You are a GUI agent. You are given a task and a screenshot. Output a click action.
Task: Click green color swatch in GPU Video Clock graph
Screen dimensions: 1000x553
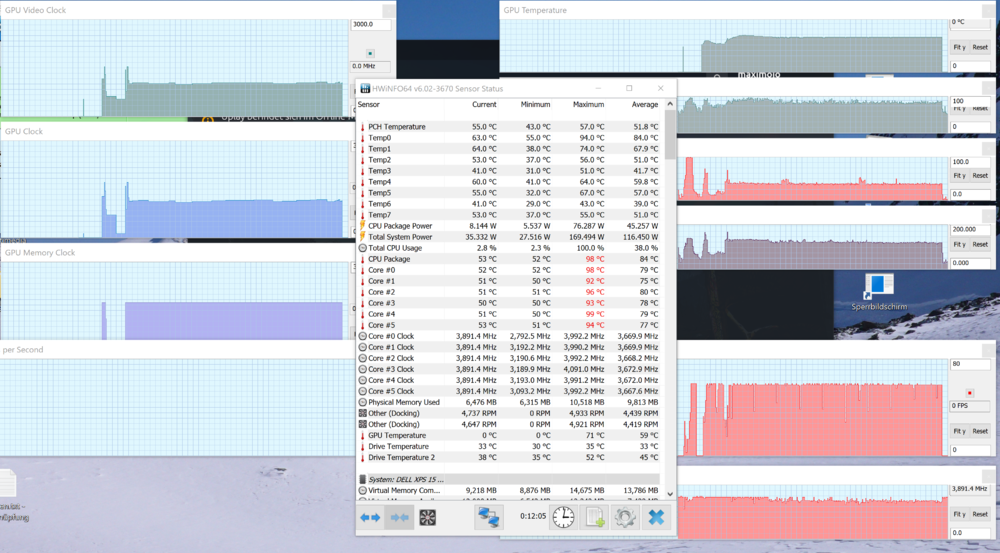[371, 53]
